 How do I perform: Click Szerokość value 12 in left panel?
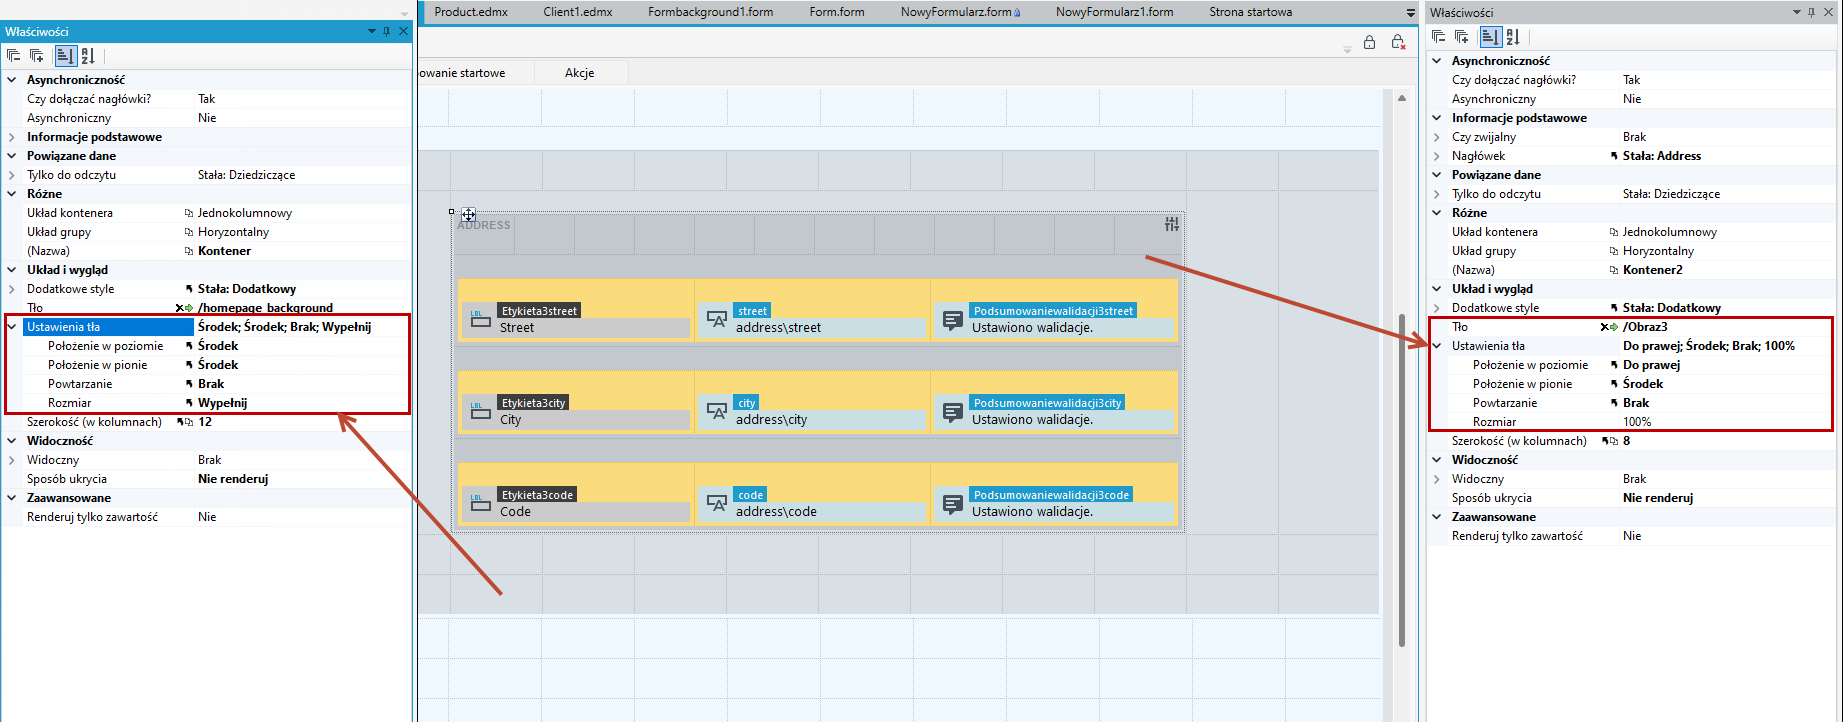205,422
